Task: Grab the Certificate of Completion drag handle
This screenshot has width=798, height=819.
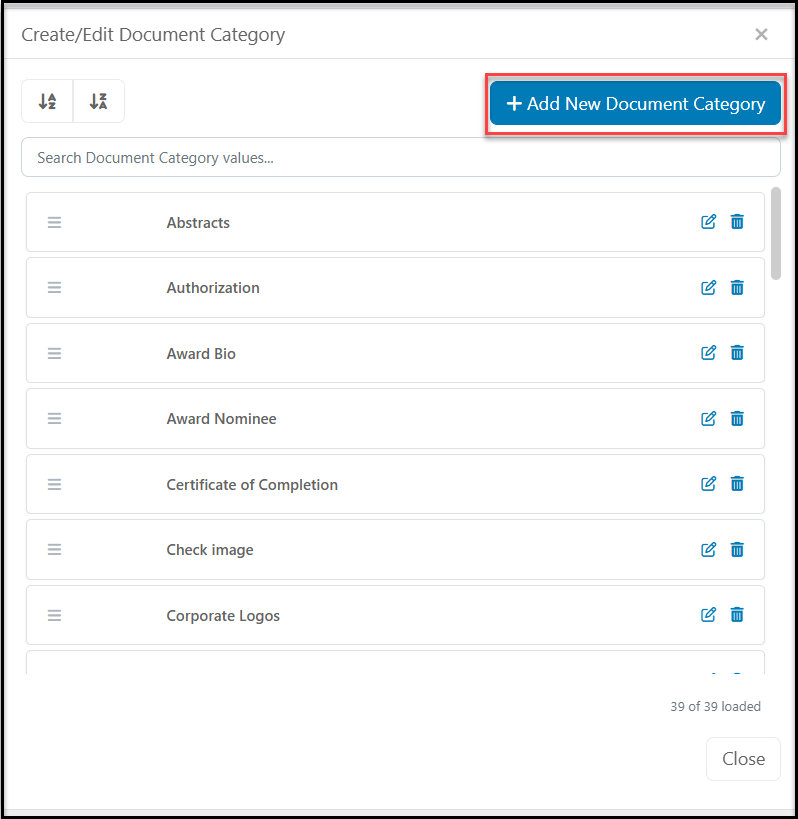Action: coord(54,484)
